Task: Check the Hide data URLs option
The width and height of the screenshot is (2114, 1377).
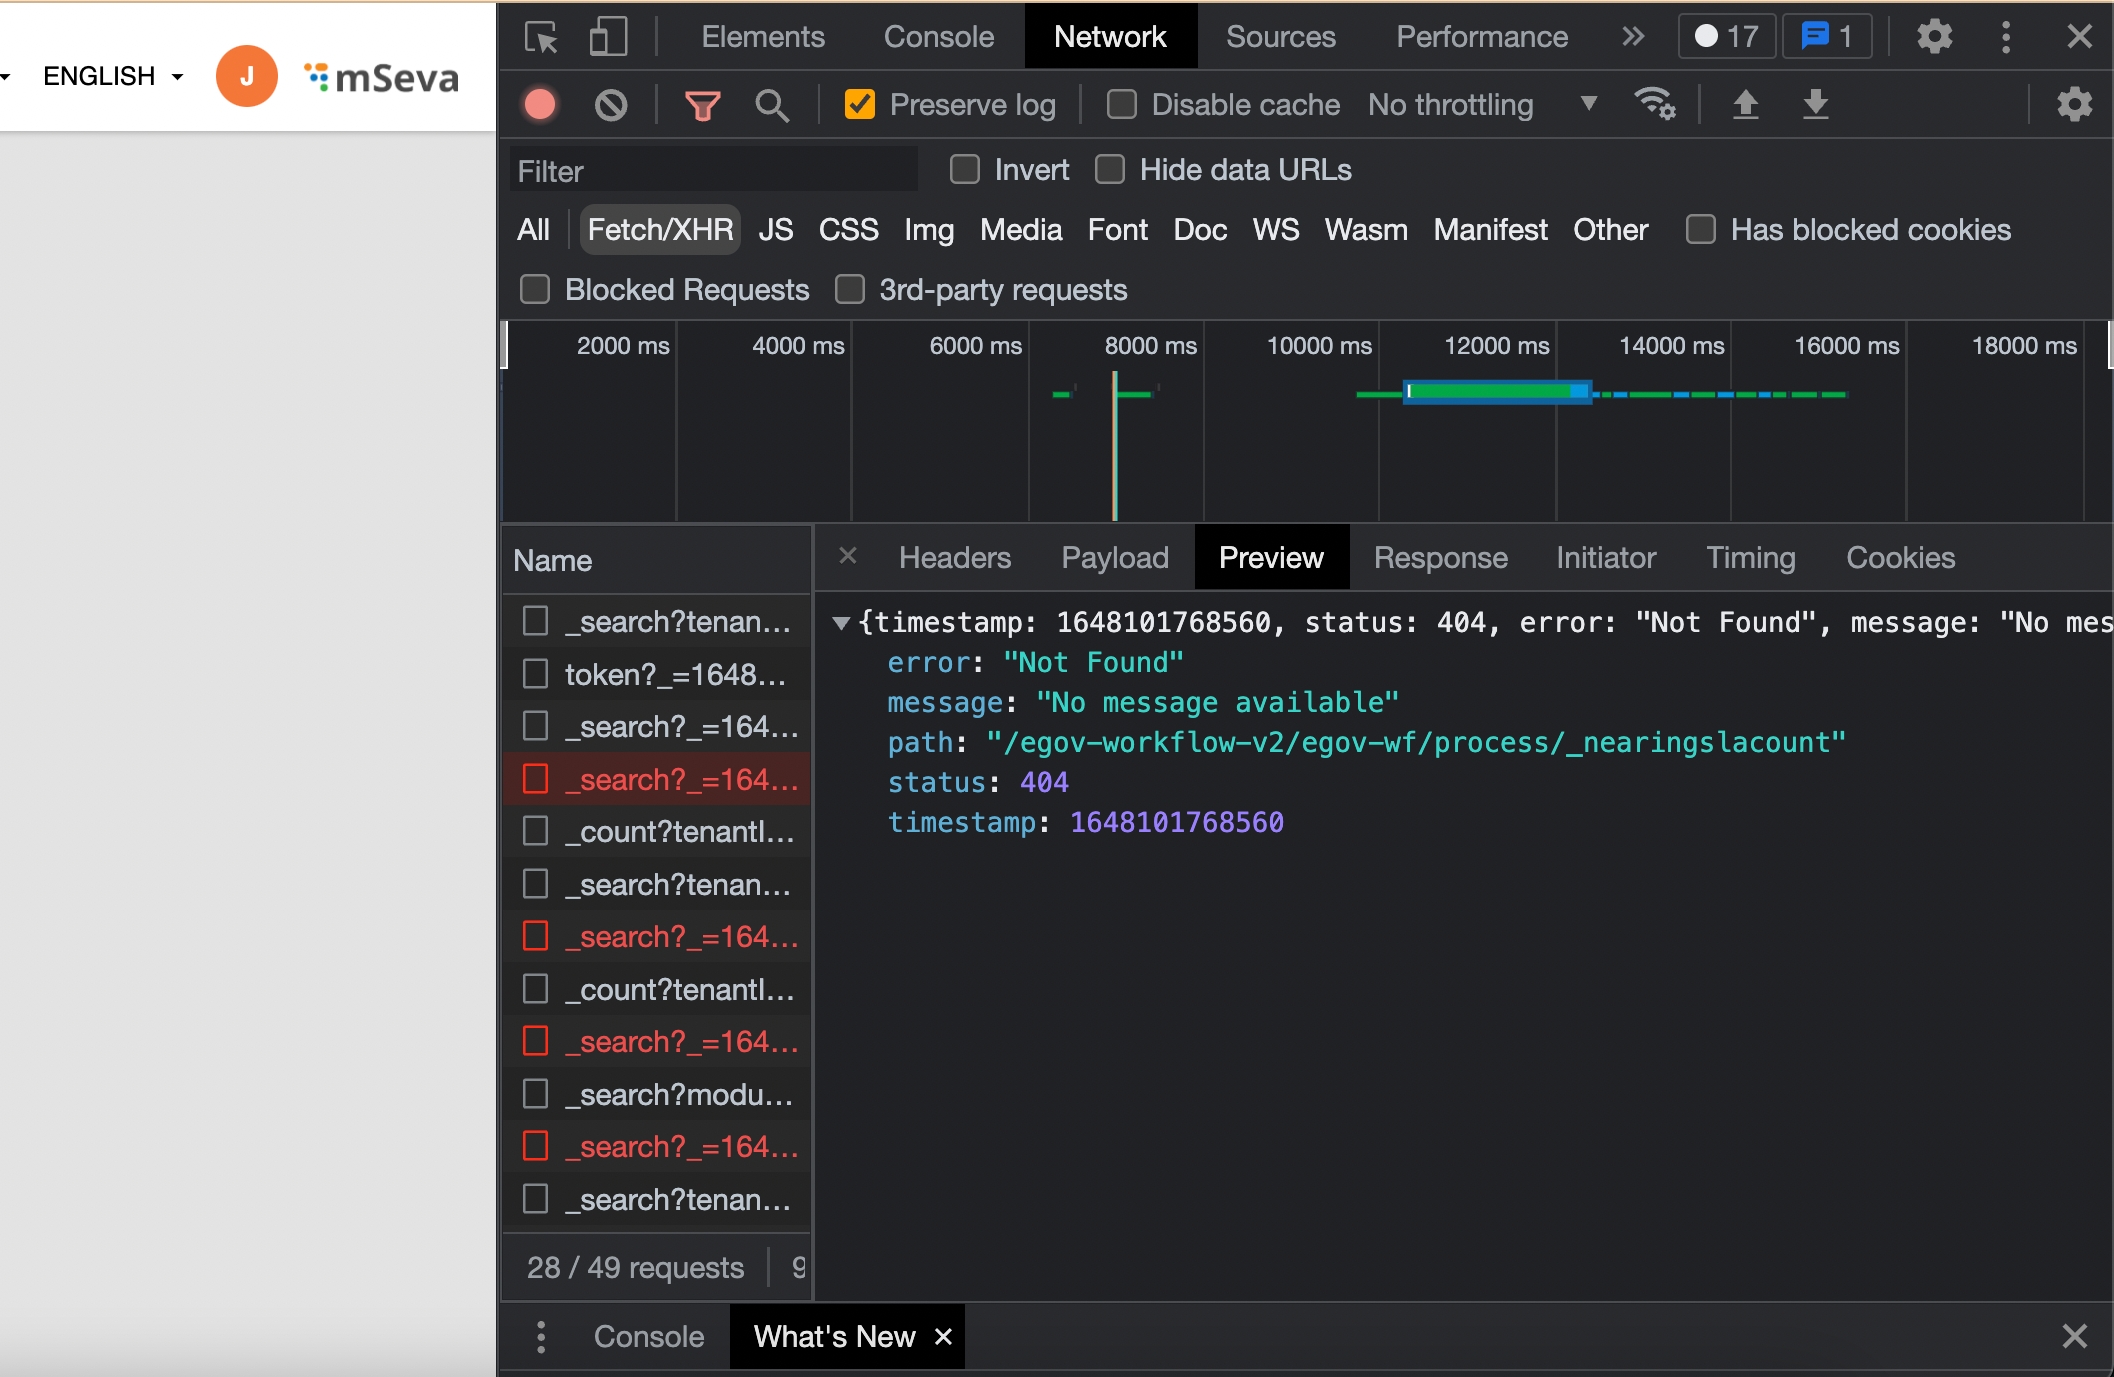Action: pos(1109,170)
